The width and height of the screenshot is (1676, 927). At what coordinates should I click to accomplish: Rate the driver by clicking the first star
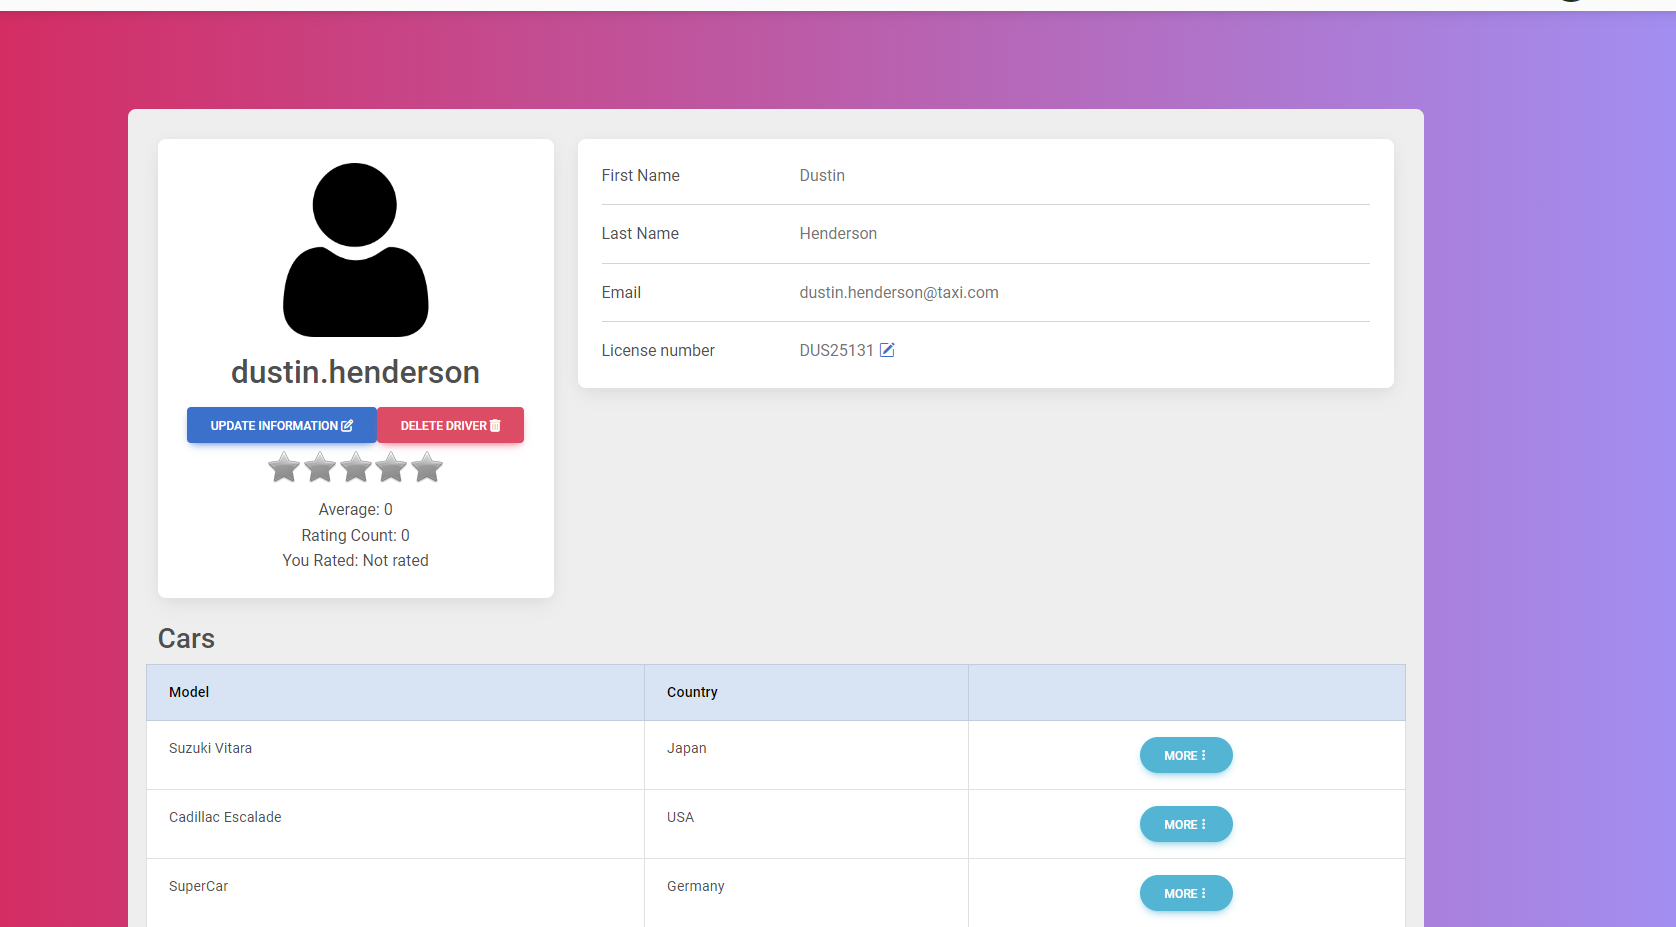click(283, 467)
